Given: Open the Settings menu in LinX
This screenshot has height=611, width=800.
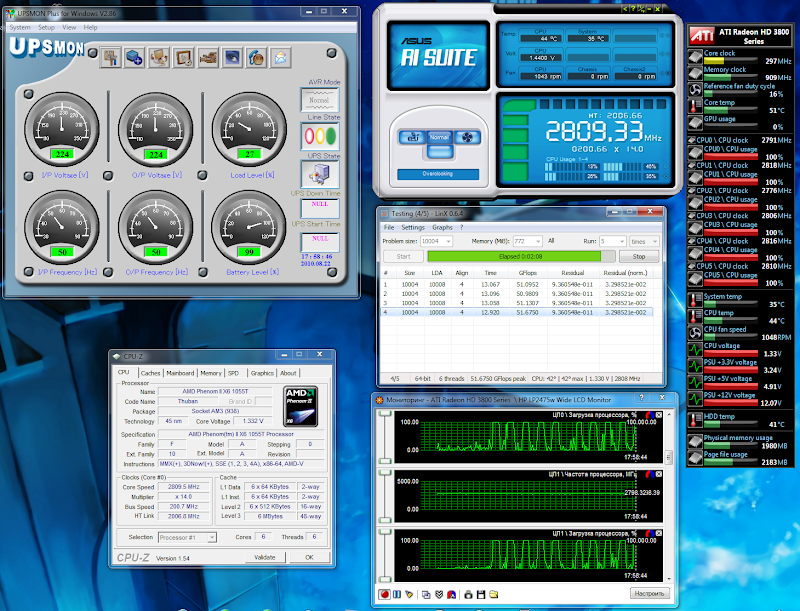Looking at the screenshot, I should (x=413, y=227).
